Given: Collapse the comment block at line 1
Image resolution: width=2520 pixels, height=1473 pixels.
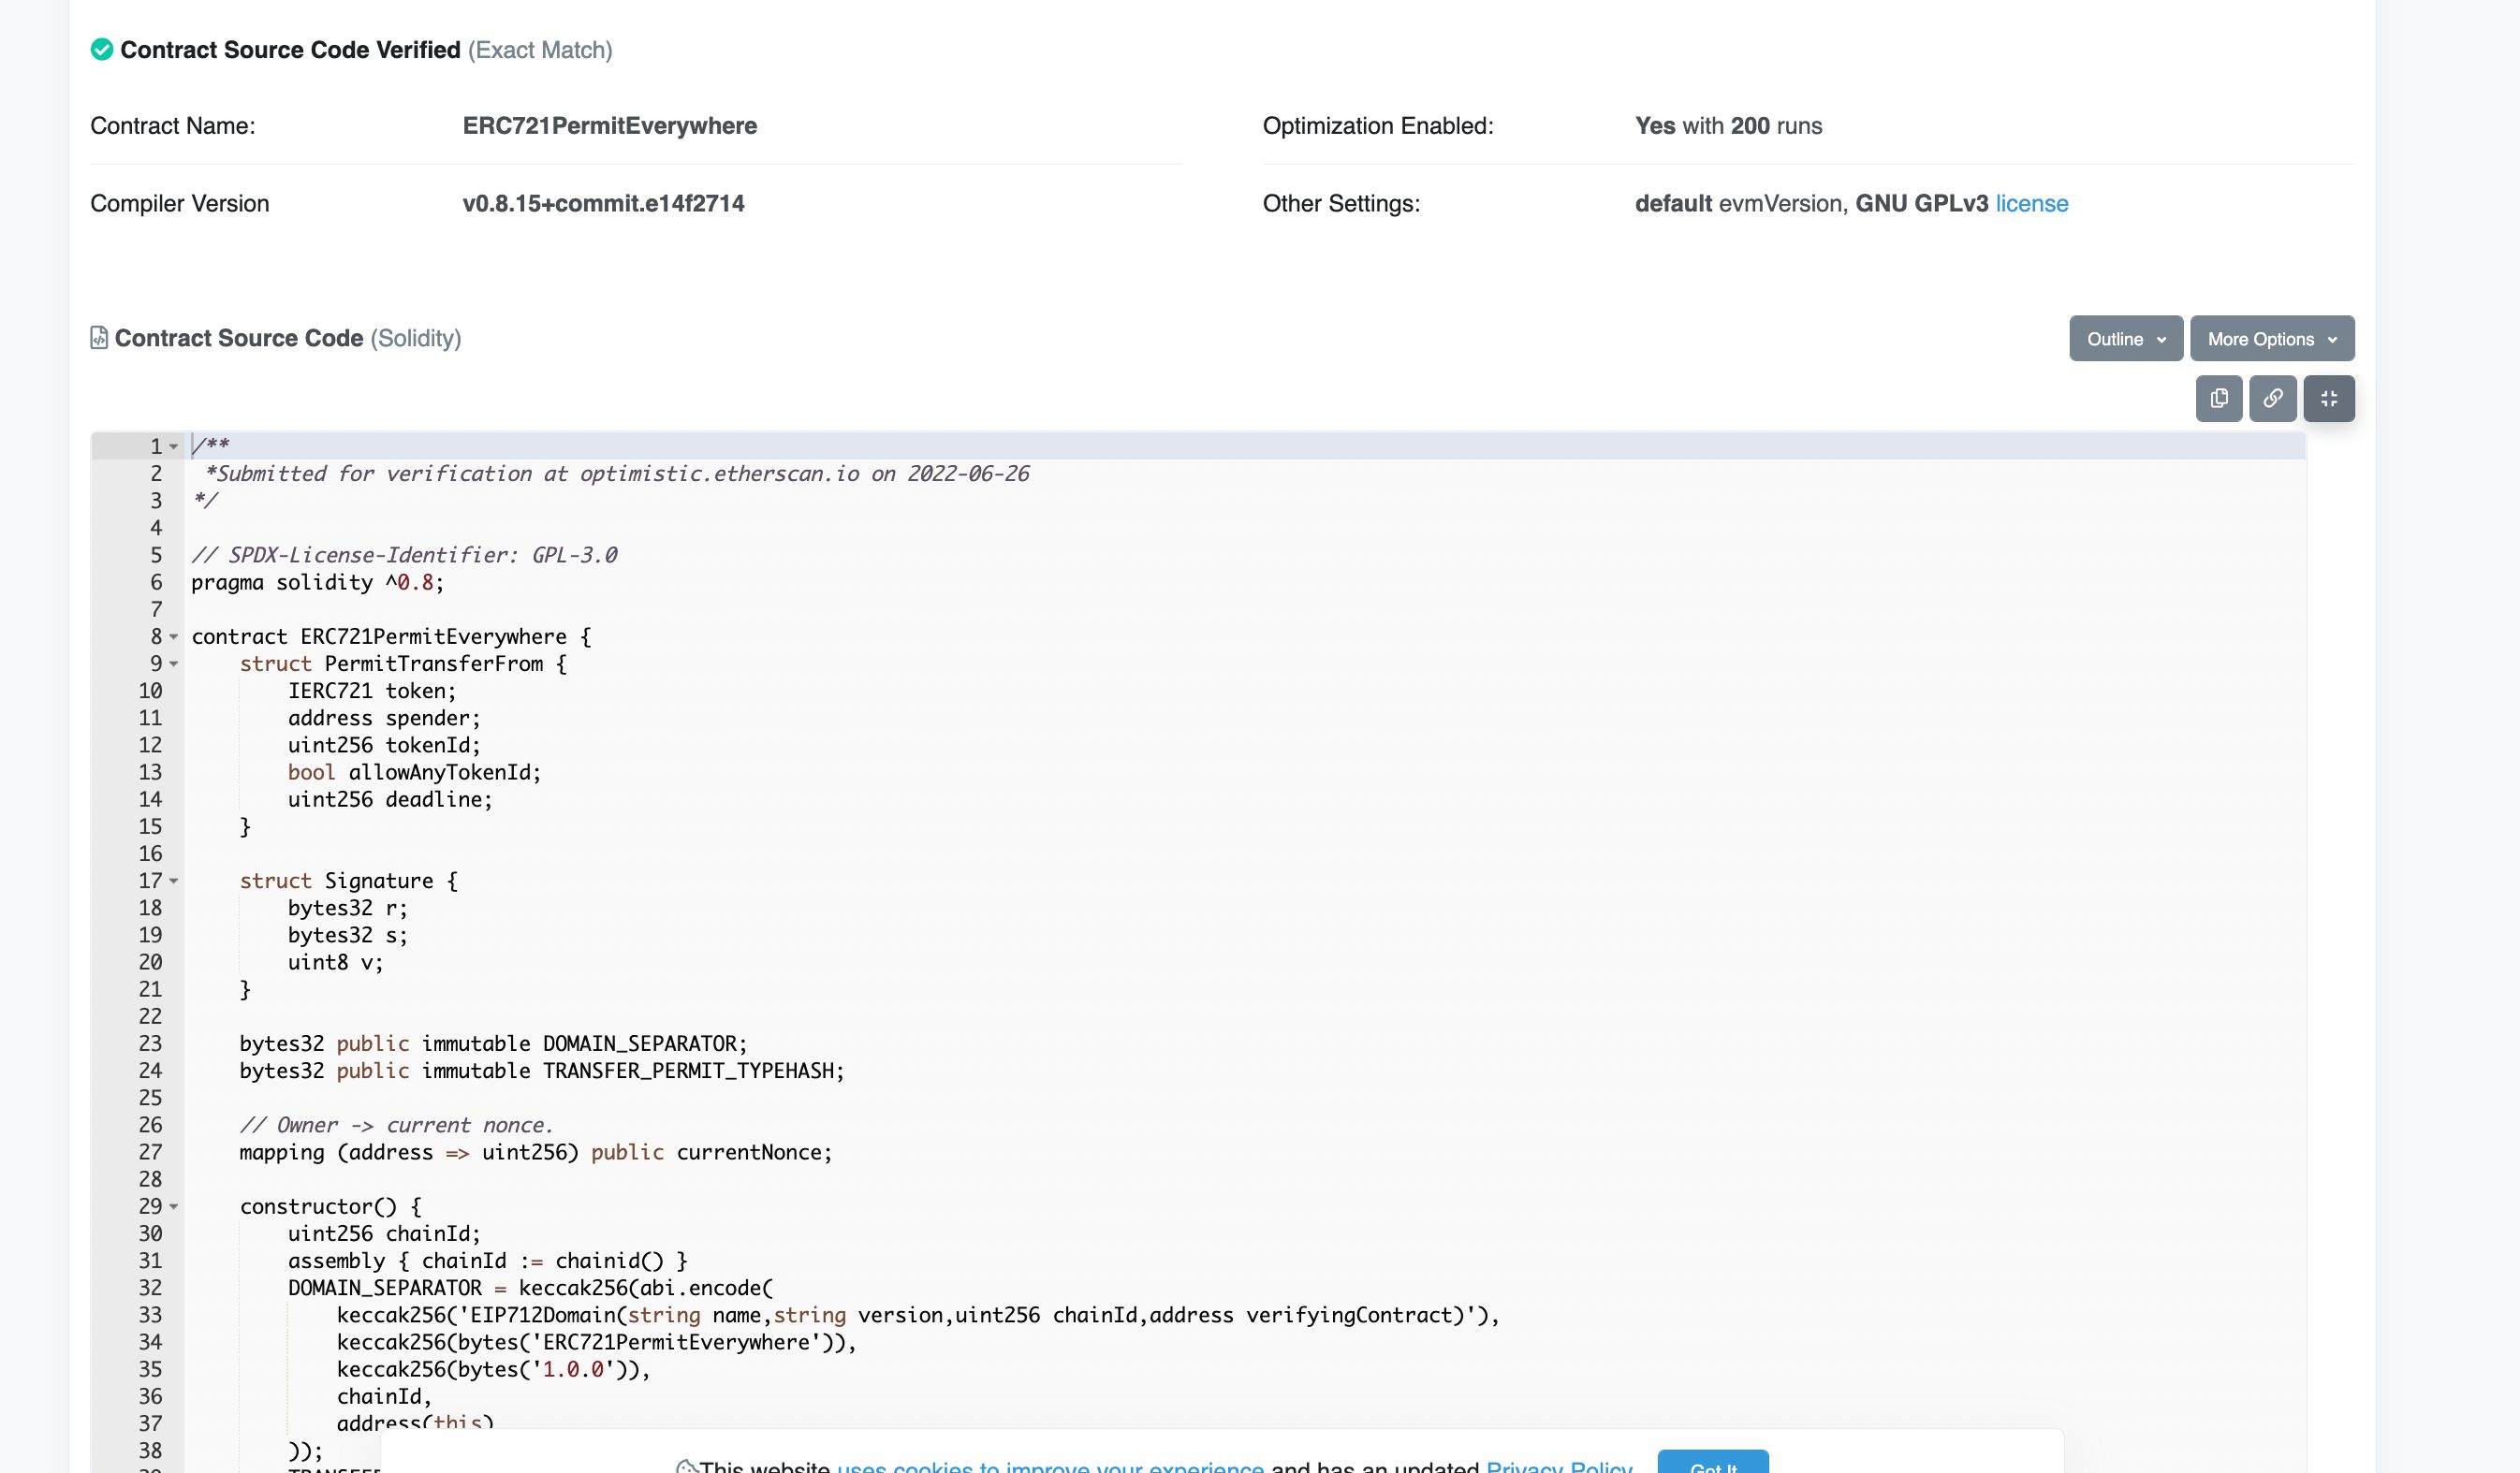Looking at the screenshot, I should [174, 447].
